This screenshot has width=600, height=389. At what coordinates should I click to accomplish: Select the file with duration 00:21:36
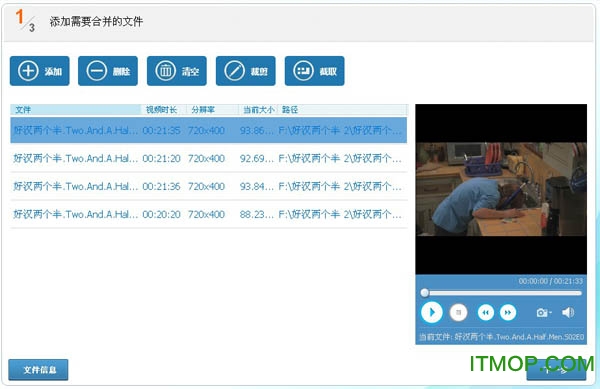[209, 186]
